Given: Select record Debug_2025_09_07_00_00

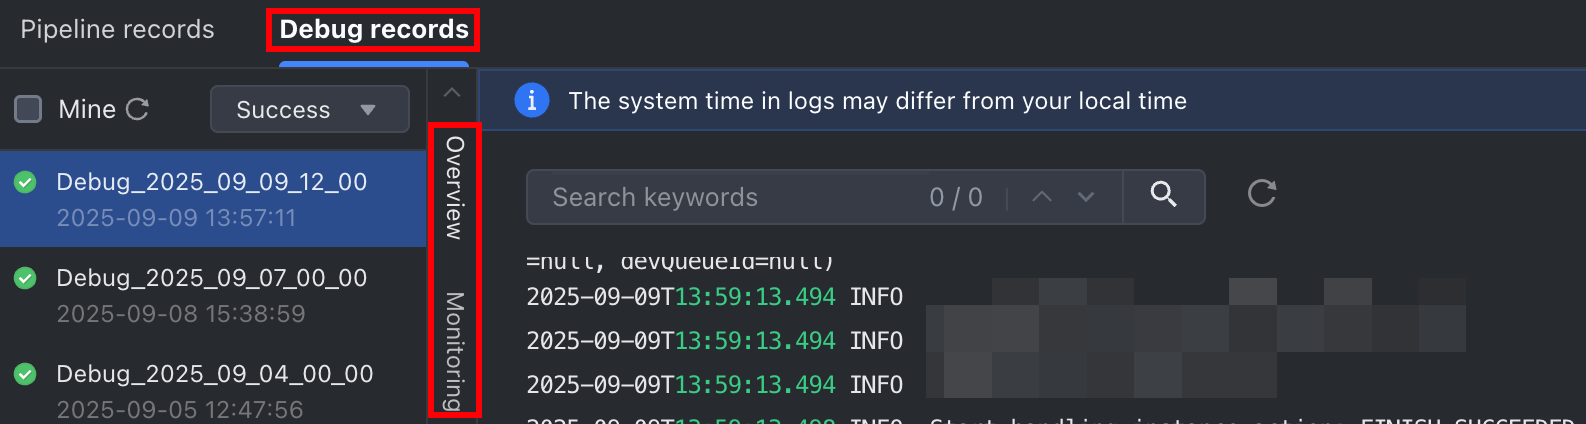Looking at the screenshot, I should point(213,295).
